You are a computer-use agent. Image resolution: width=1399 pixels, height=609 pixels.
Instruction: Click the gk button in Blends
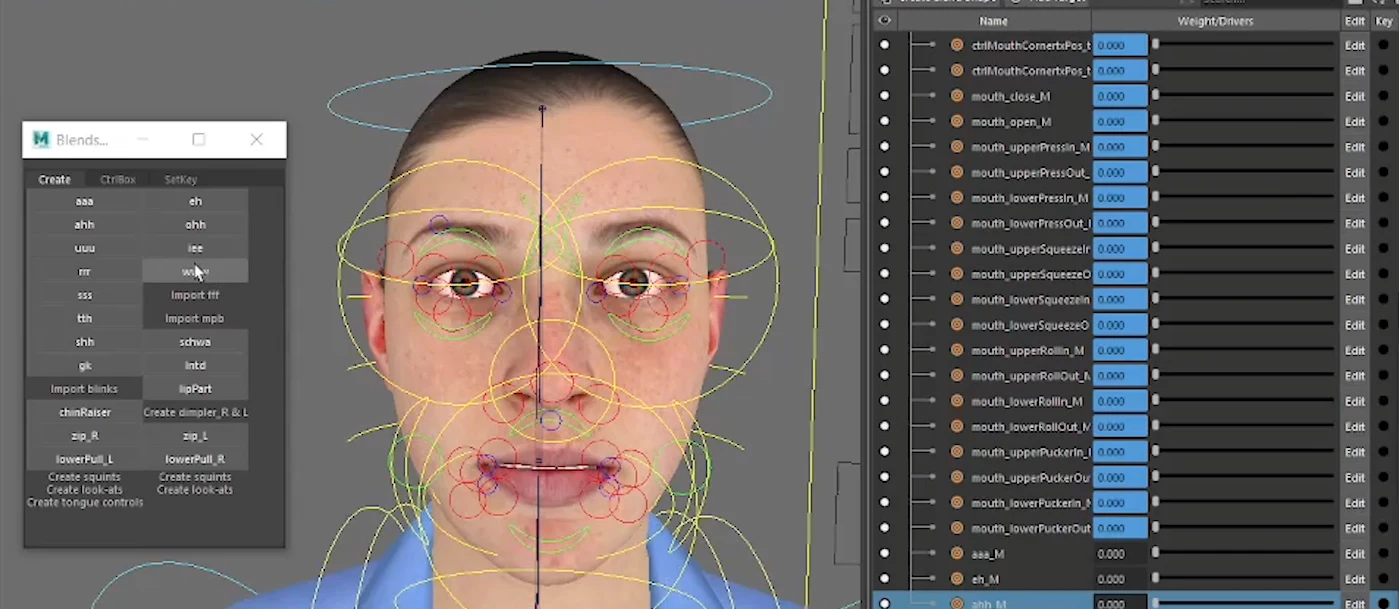85,366
